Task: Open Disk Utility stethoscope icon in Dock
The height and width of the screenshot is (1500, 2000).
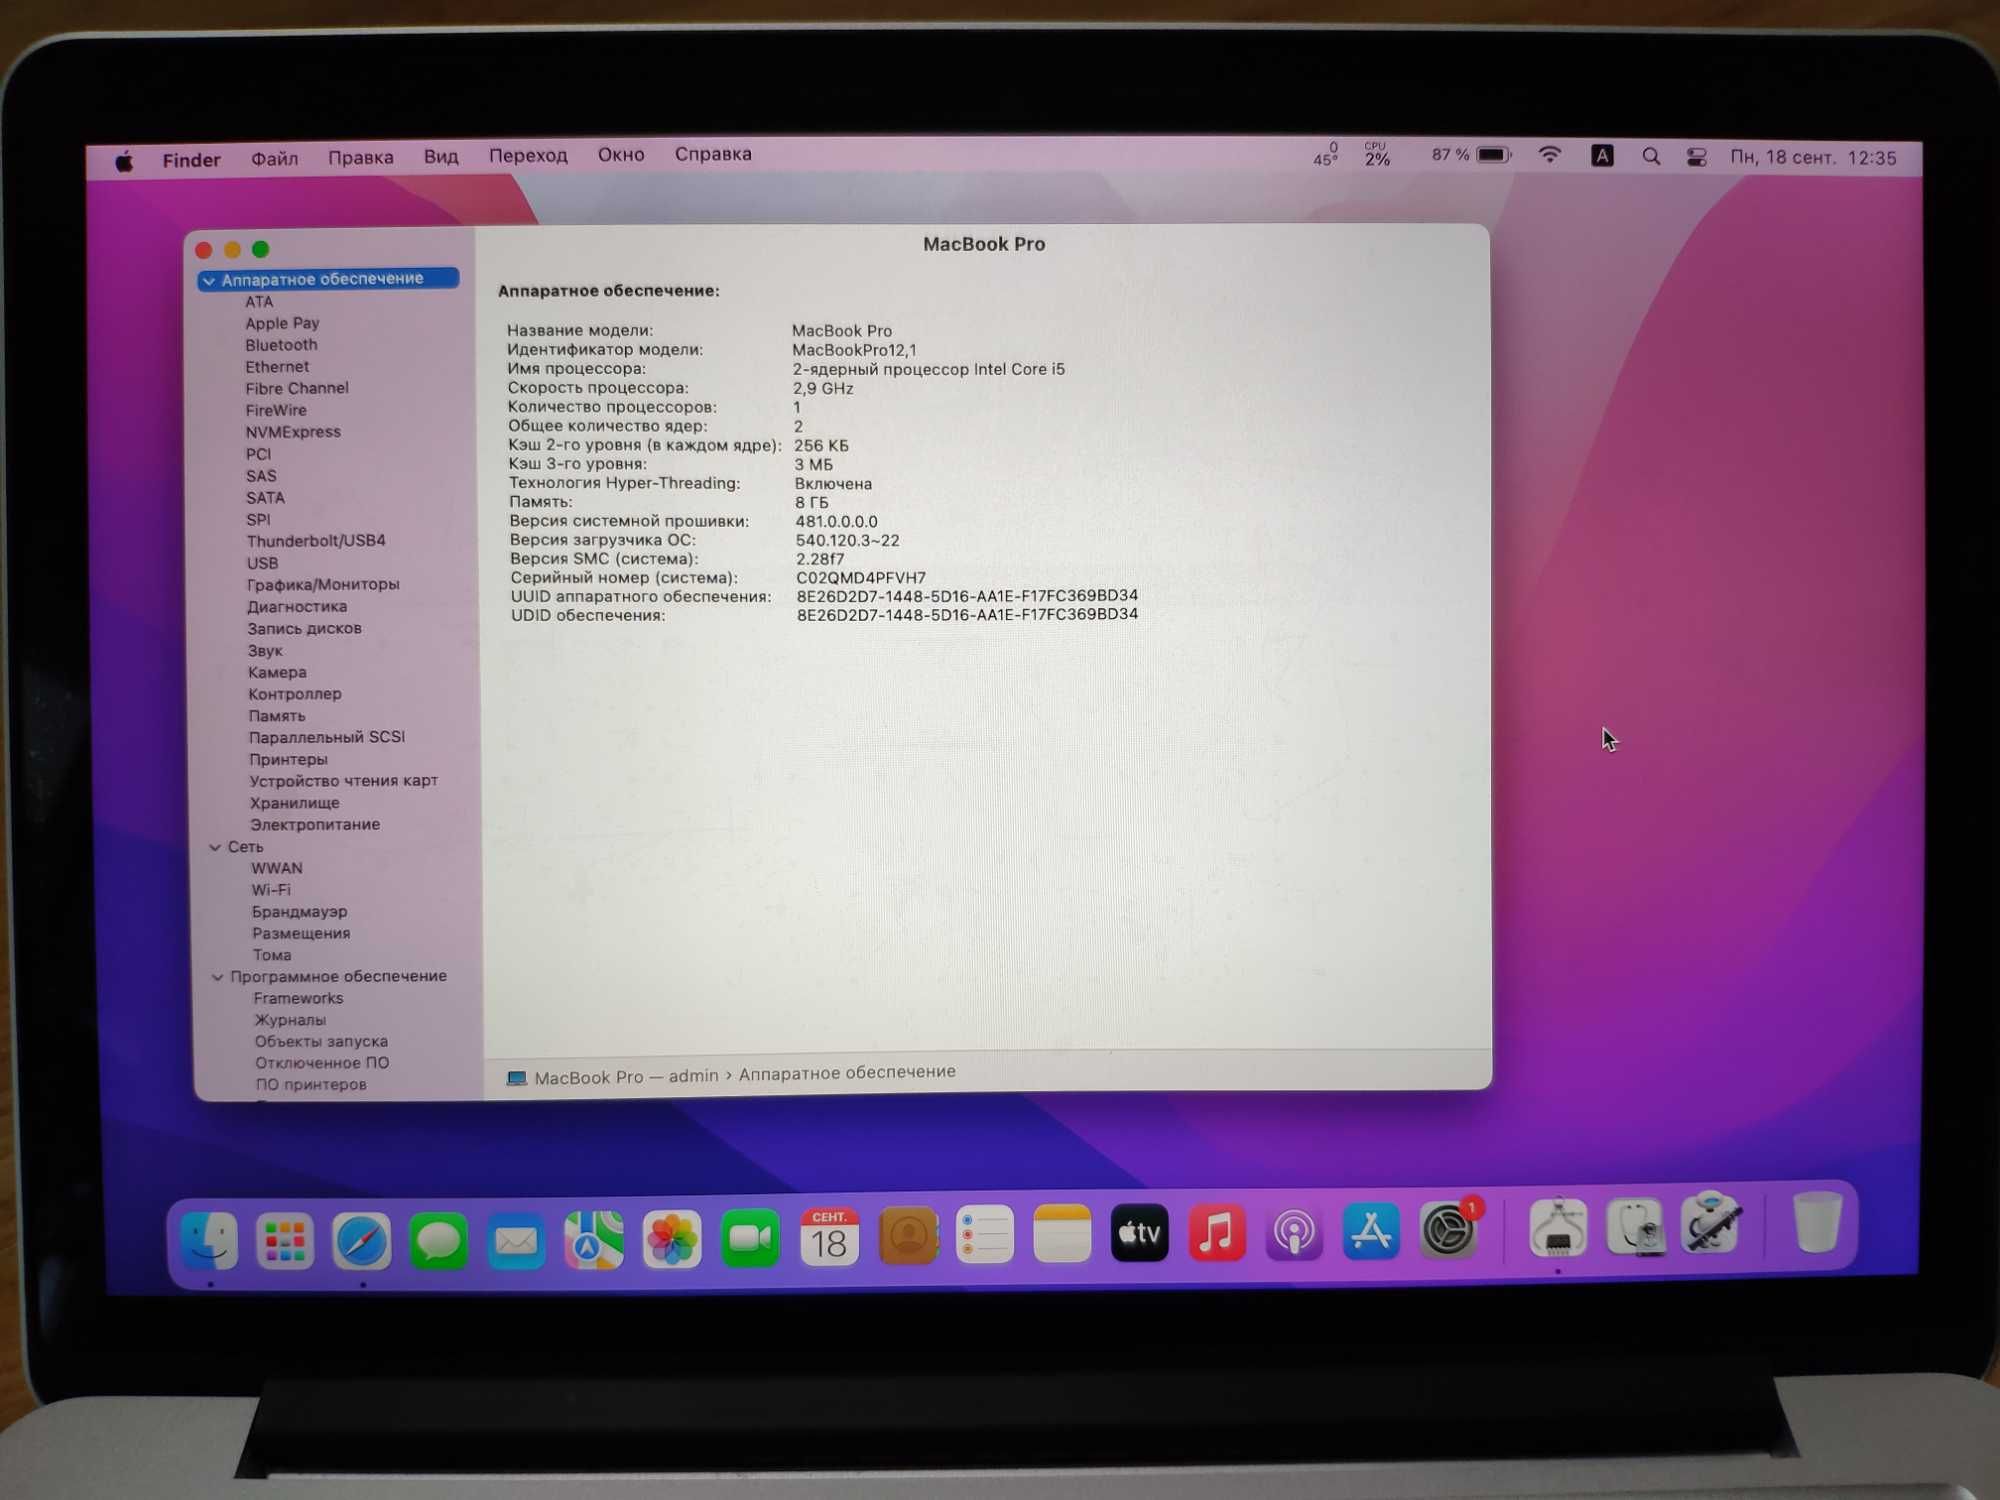Action: tap(1634, 1226)
